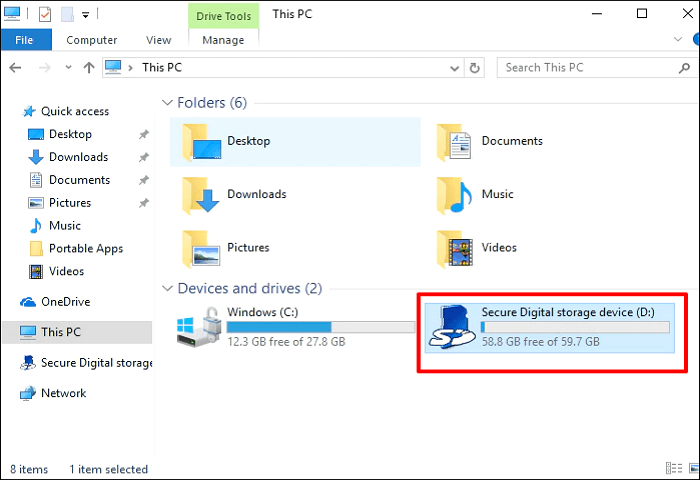Collapse the Devices and drives group

pos(167,289)
